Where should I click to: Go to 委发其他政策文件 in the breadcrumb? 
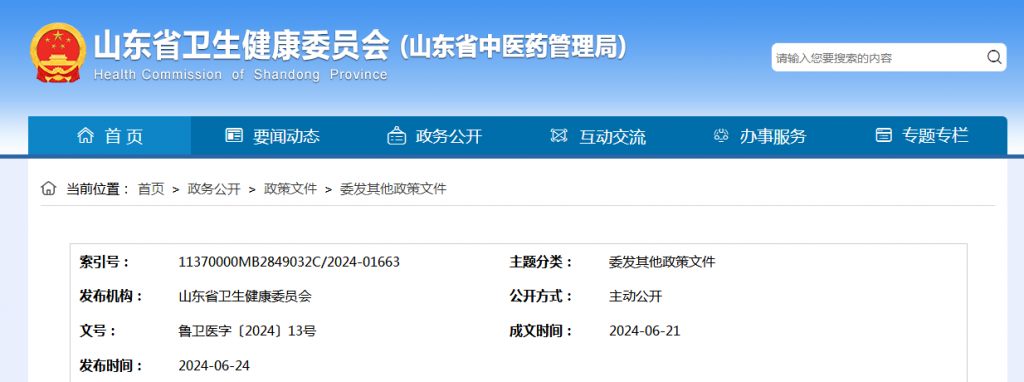pos(393,189)
